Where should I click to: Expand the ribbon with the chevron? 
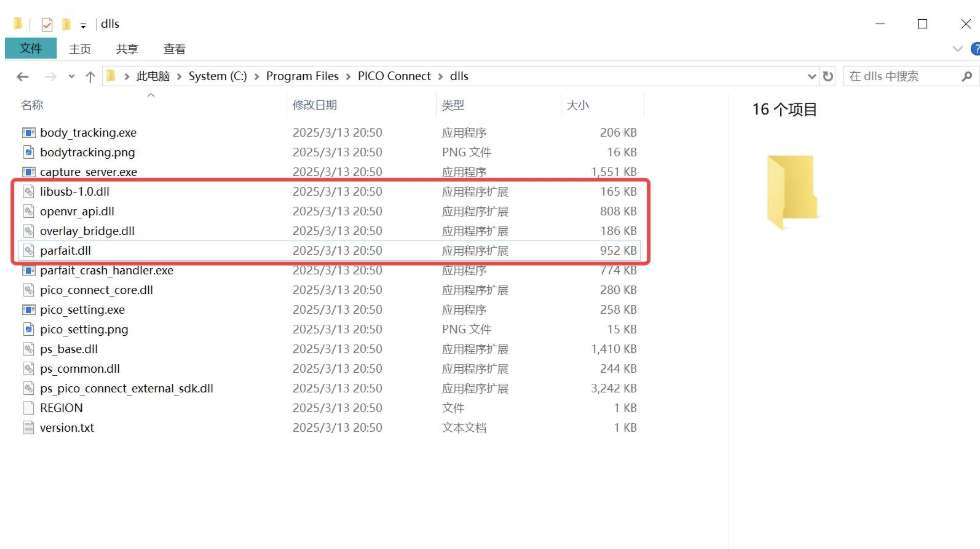958,49
